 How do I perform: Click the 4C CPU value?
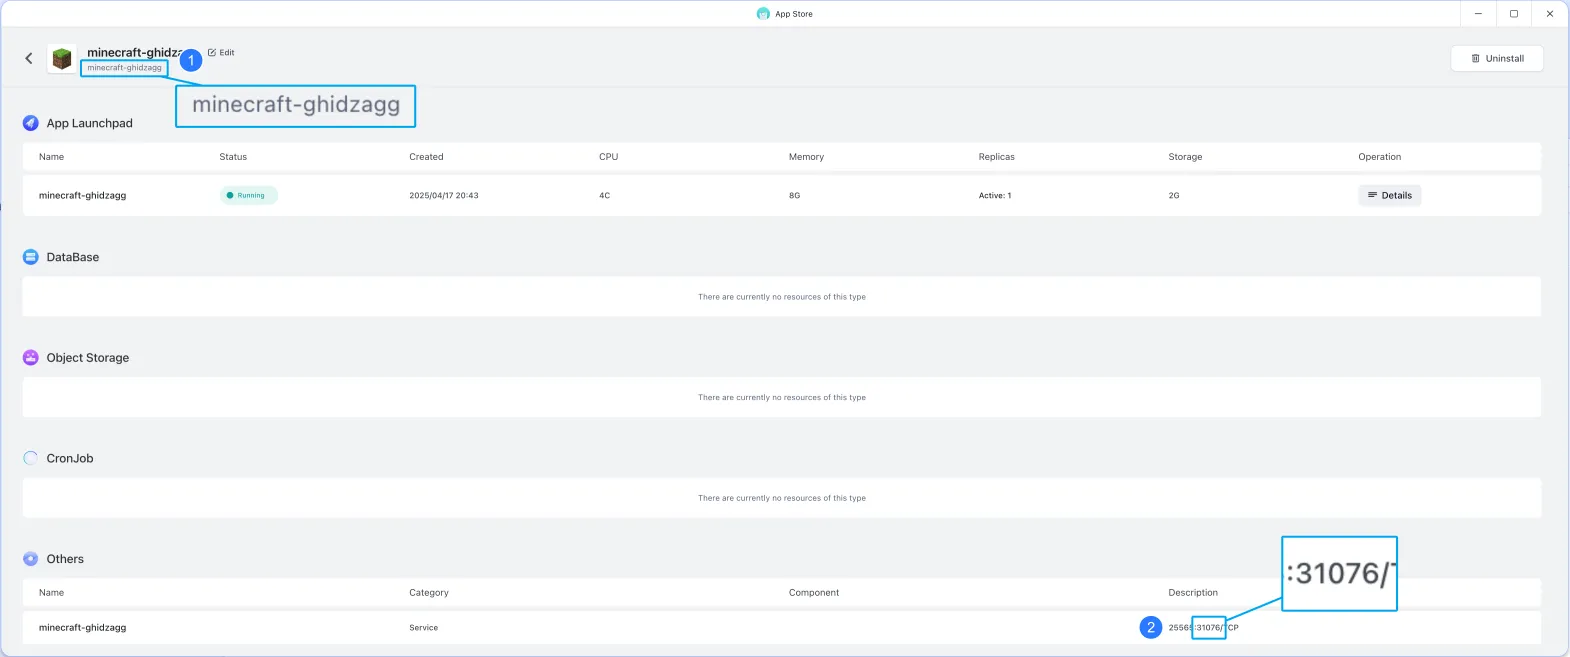[x=604, y=195]
